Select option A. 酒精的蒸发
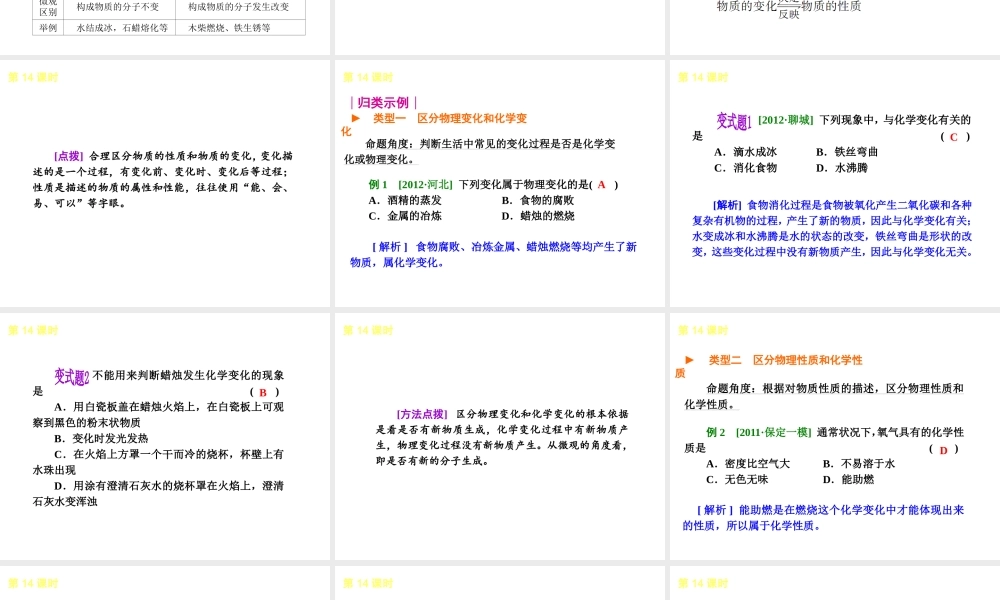The height and width of the screenshot is (600, 1000). [405, 200]
